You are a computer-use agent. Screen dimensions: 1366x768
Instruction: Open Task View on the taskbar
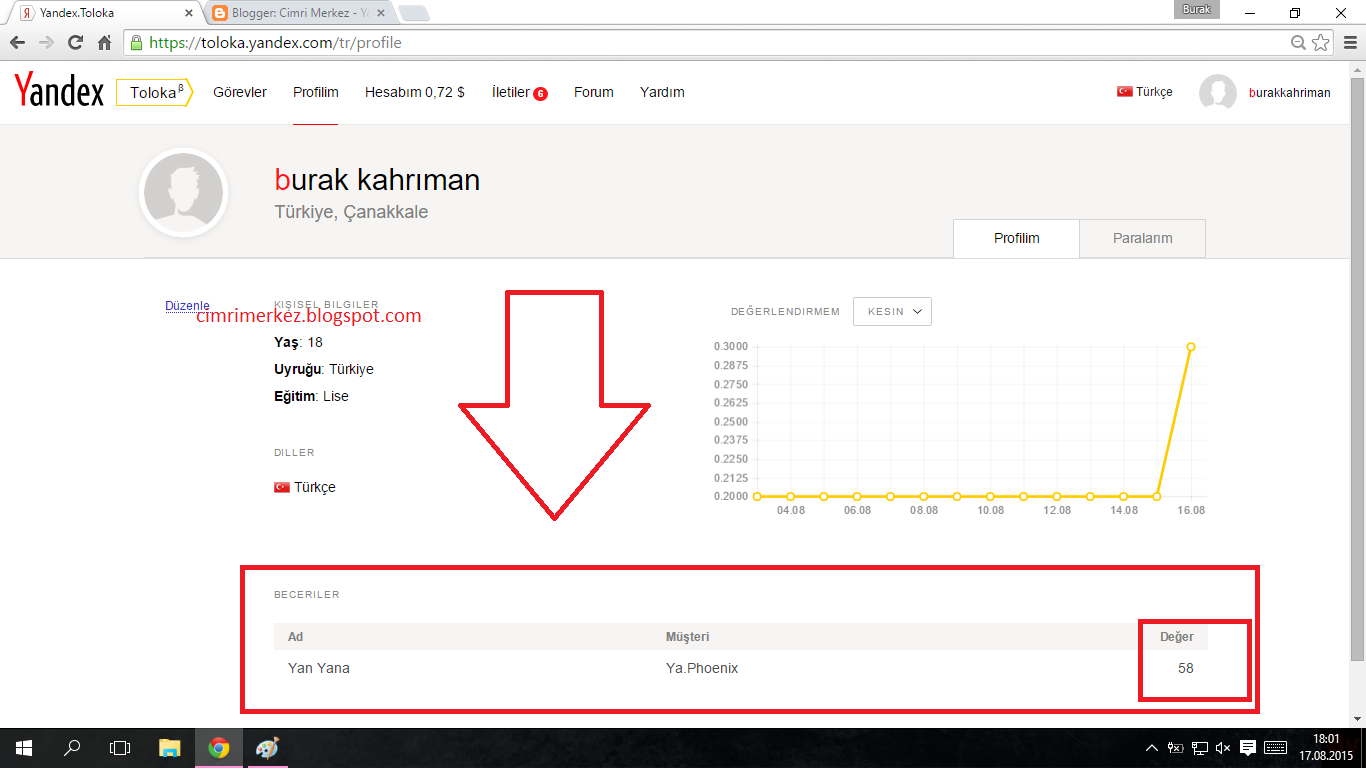120,747
